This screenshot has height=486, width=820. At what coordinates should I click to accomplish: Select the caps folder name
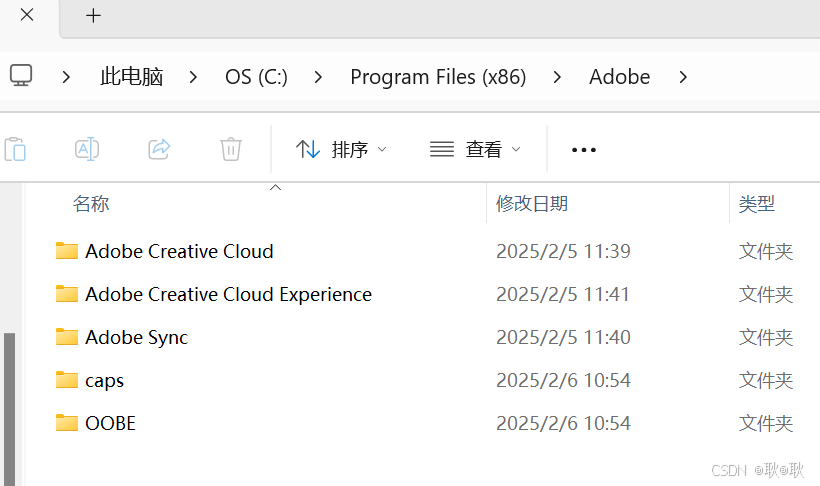click(105, 381)
